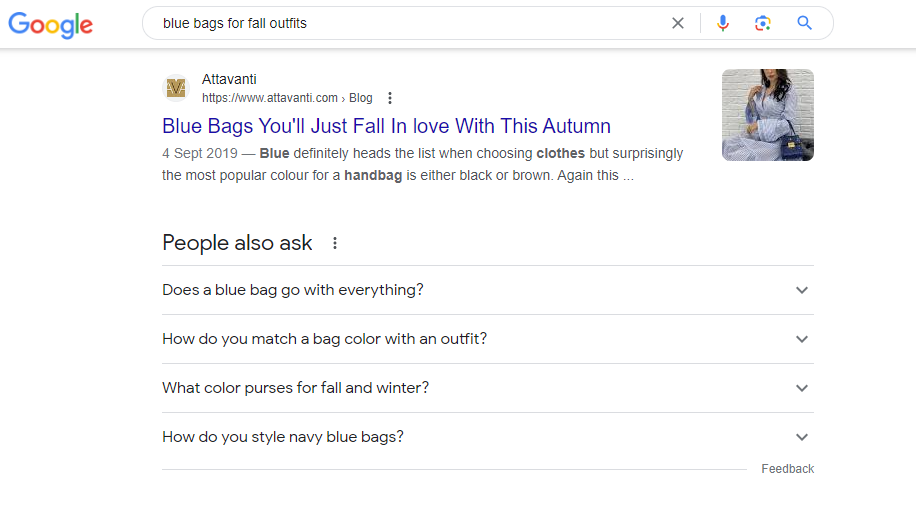Click the Attavanti site favicon
The height and width of the screenshot is (508, 916).
click(176, 88)
